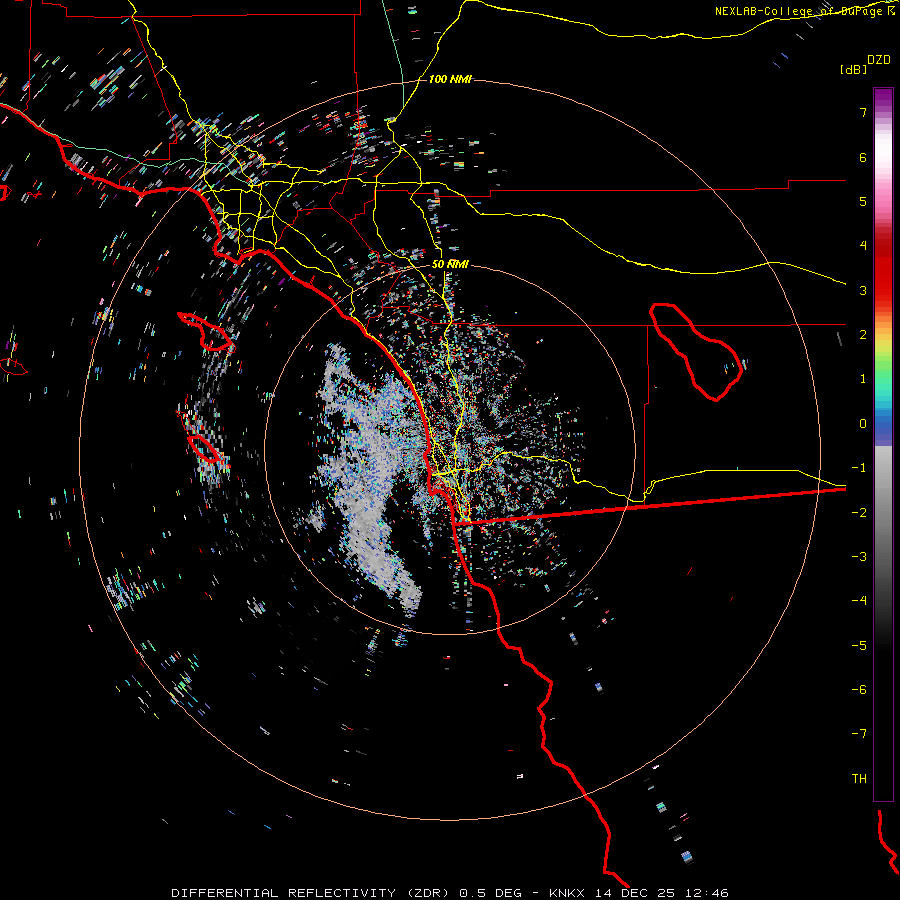
Task: Click "0.5 DEG" elevation in the caption
Action: click(x=491, y=893)
